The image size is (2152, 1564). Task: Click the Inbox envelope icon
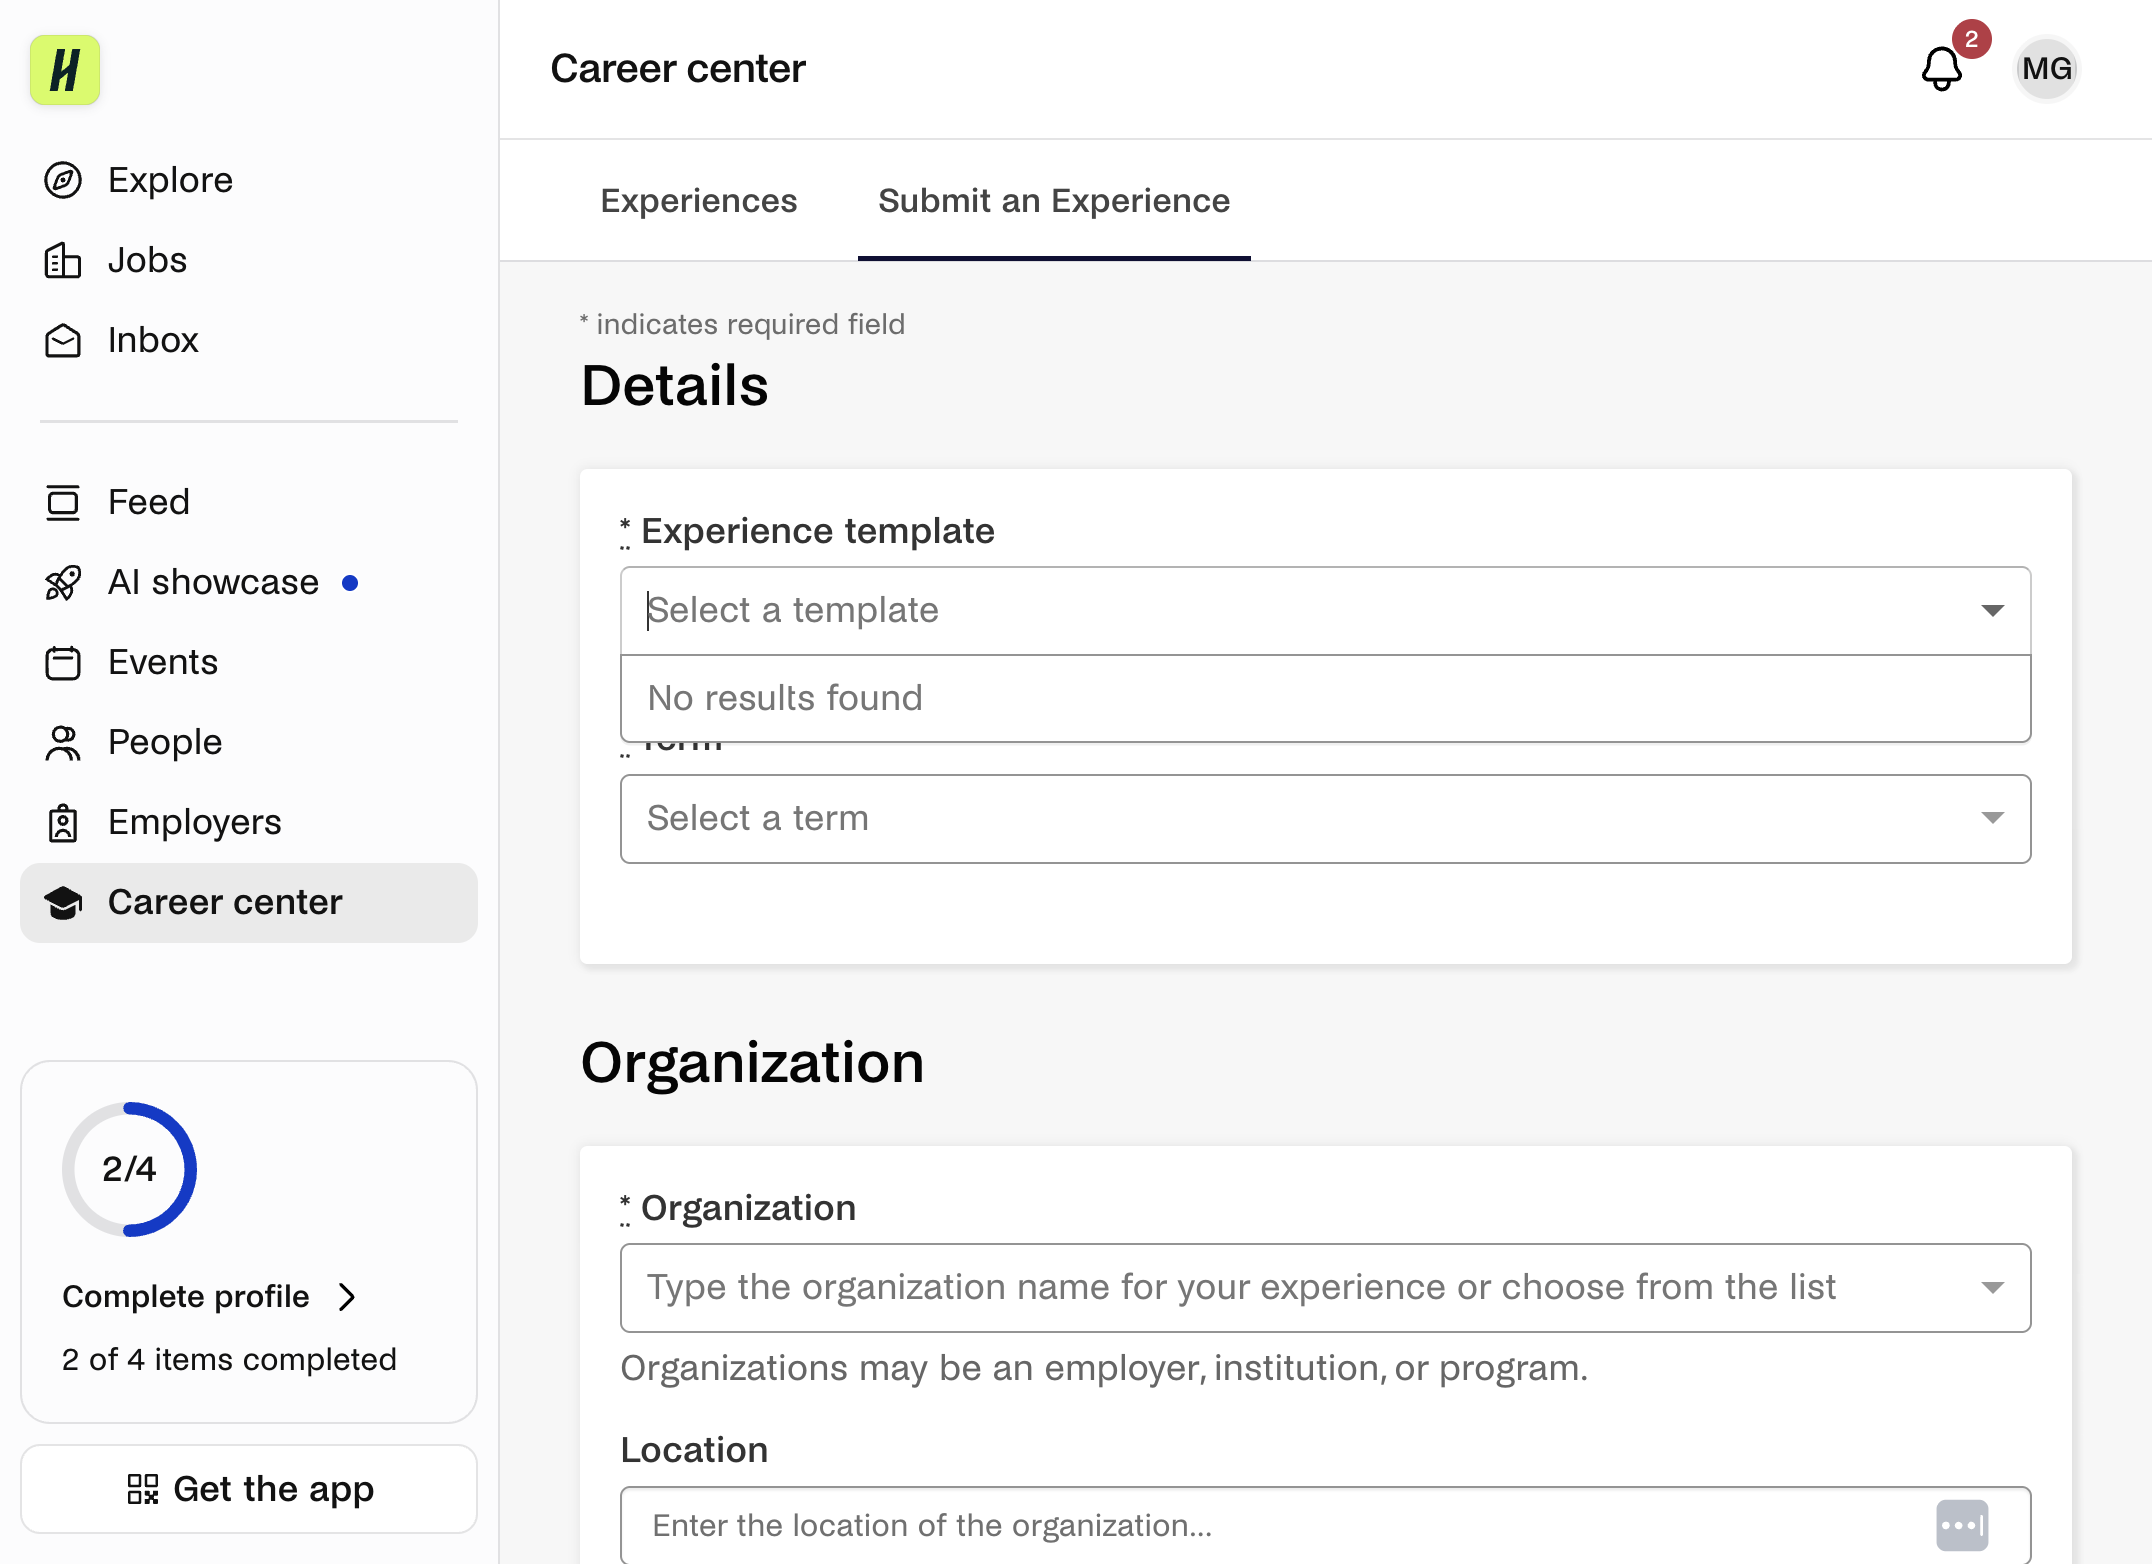[x=63, y=340]
